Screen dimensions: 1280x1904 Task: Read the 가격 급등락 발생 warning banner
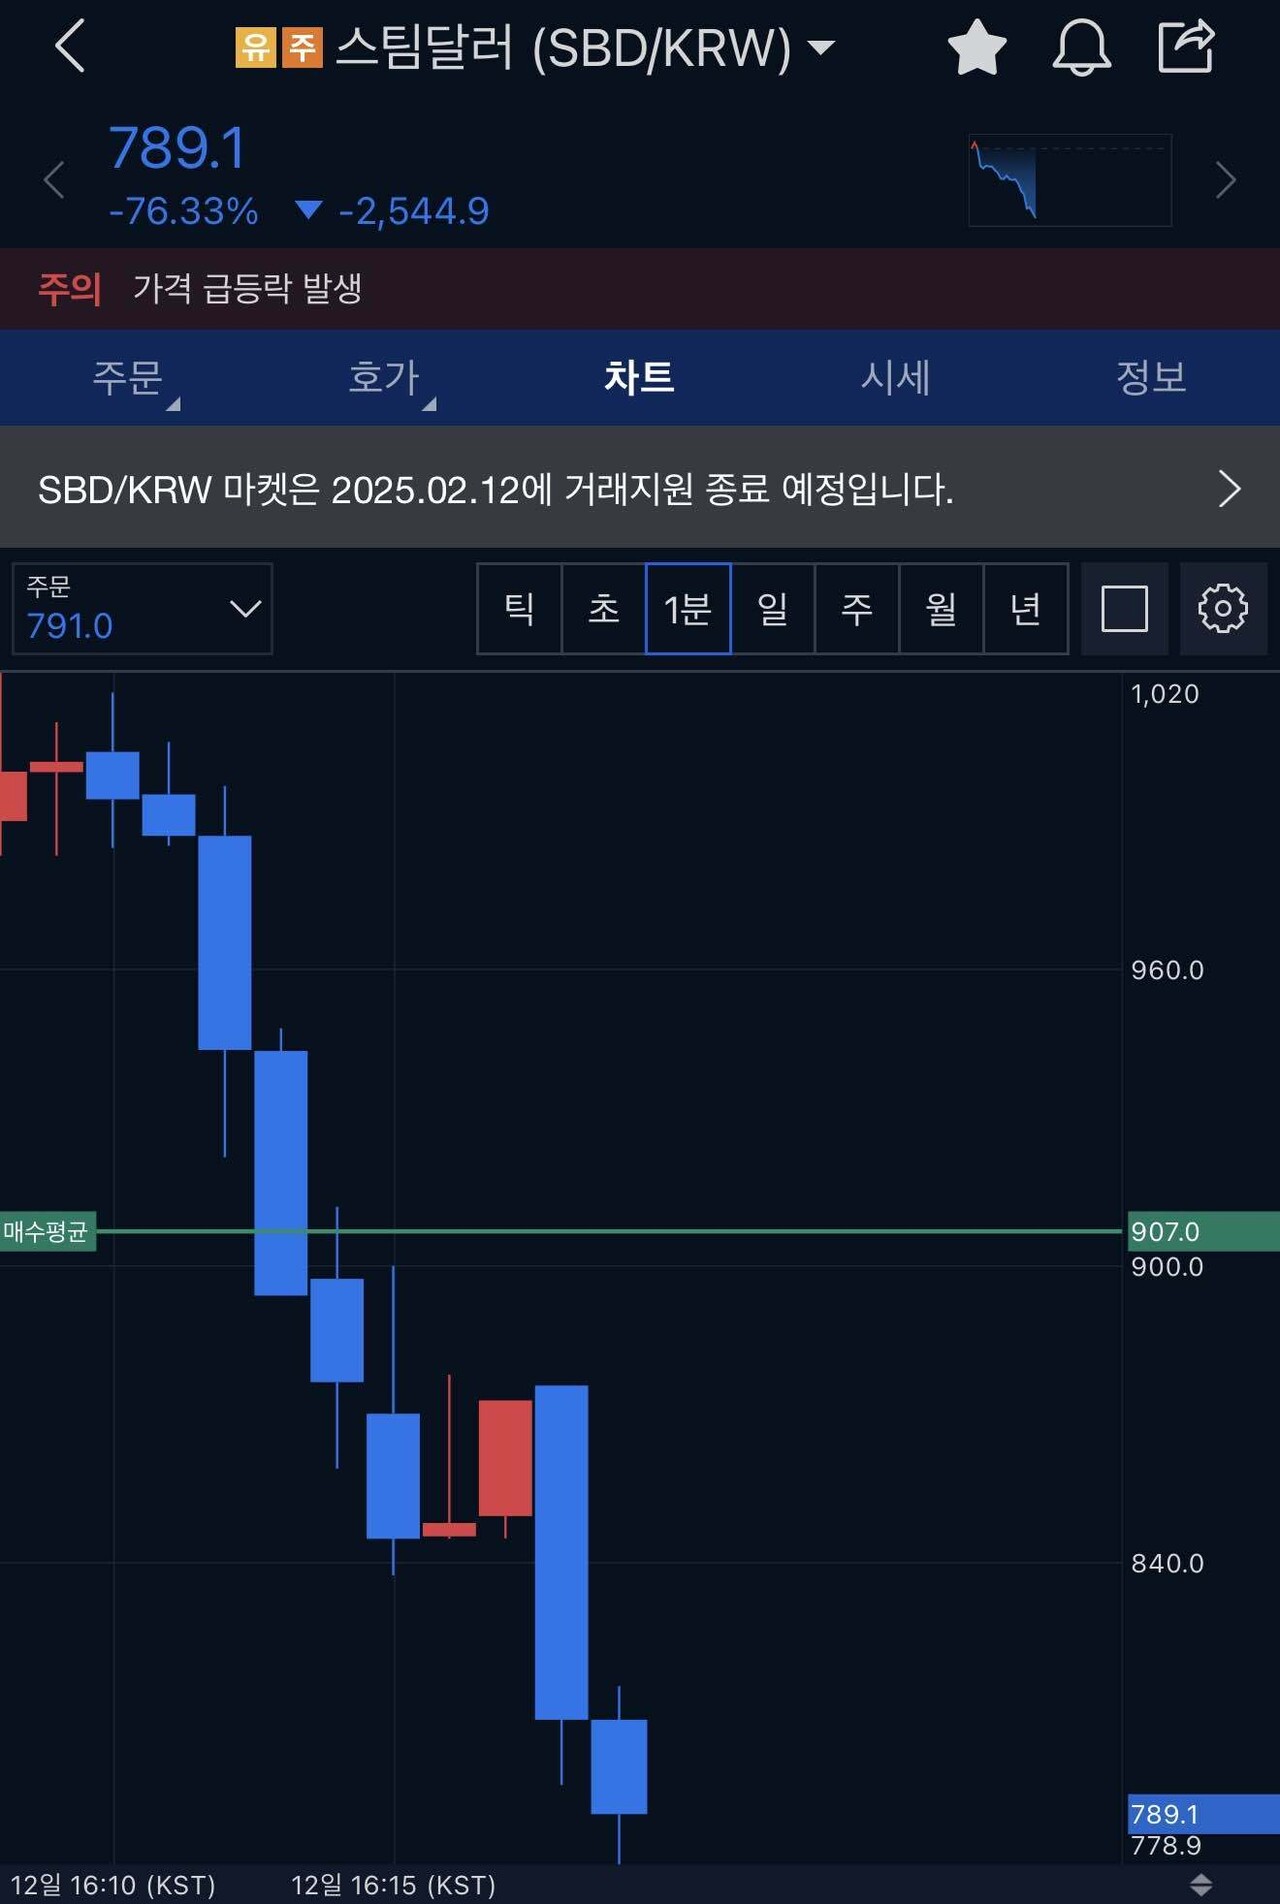coord(250,288)
